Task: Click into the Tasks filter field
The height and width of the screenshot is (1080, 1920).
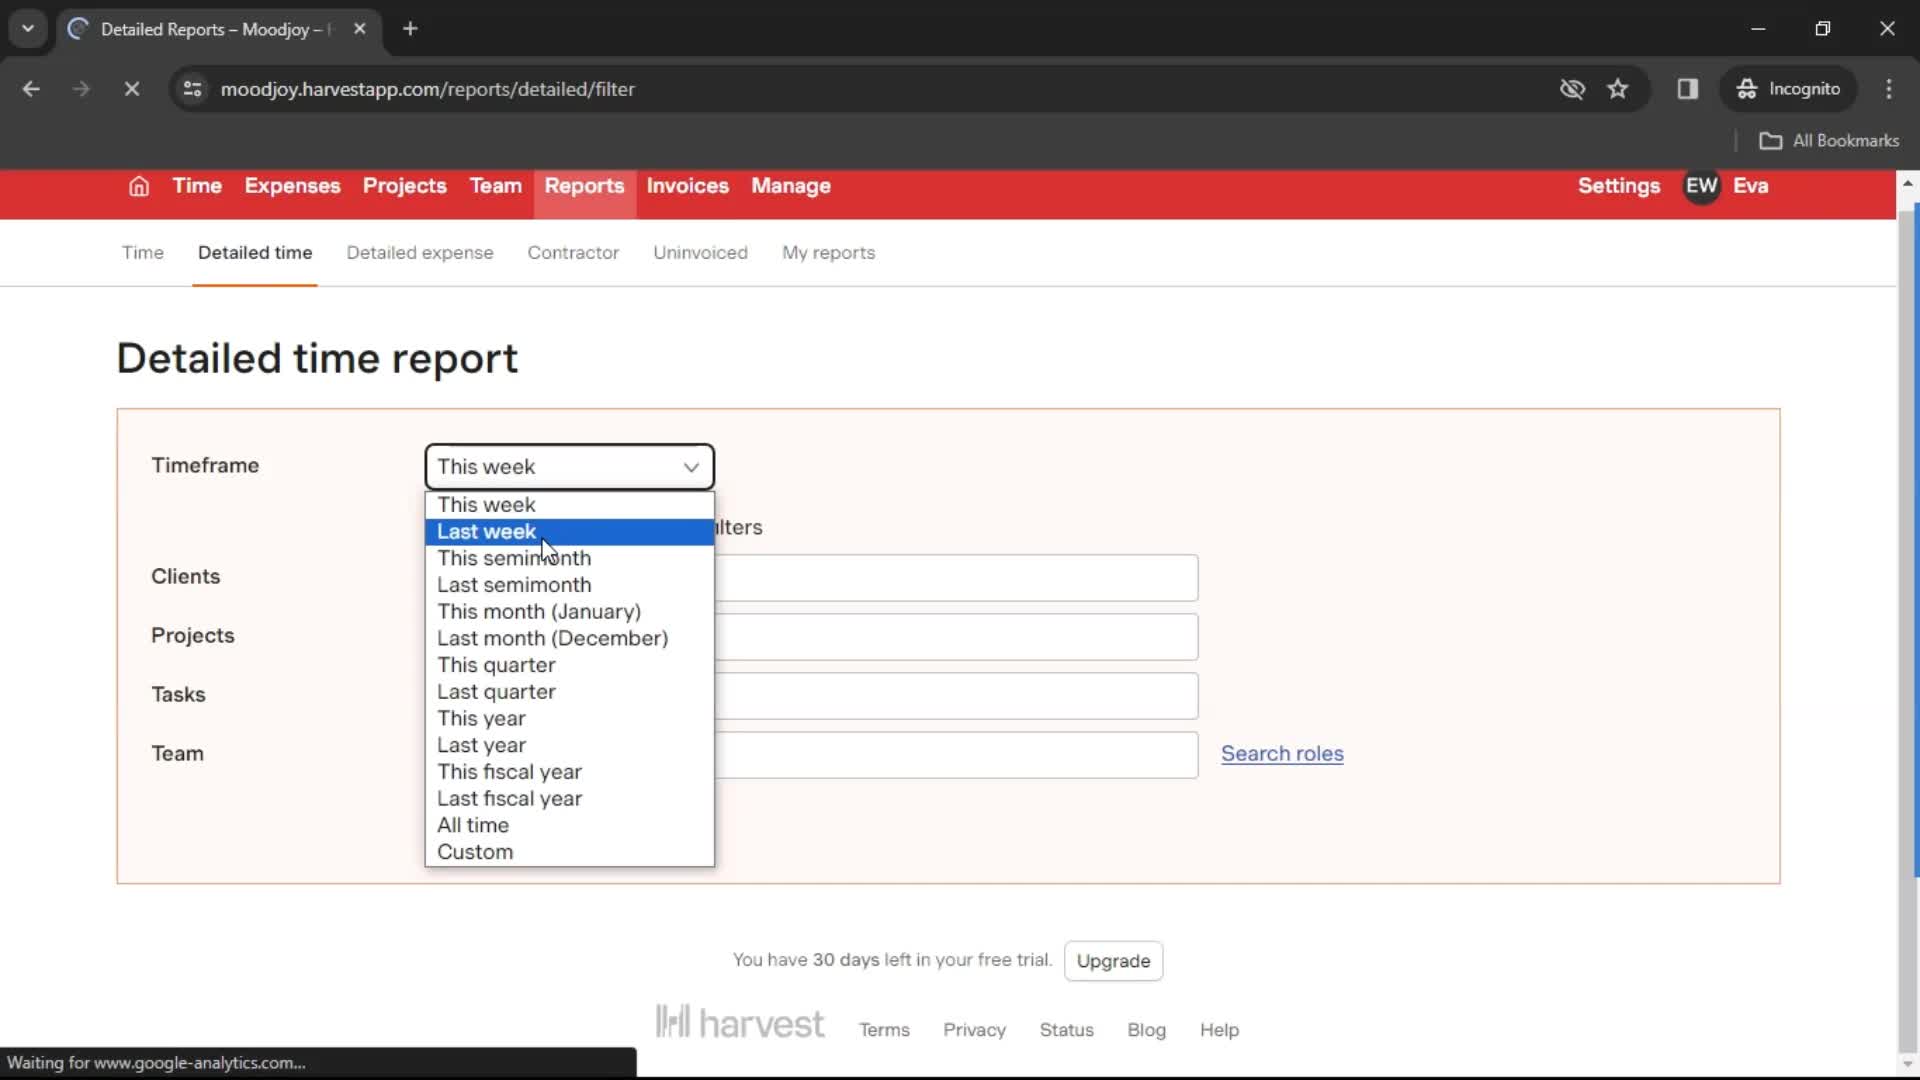Action: click(x=956, y=696)
